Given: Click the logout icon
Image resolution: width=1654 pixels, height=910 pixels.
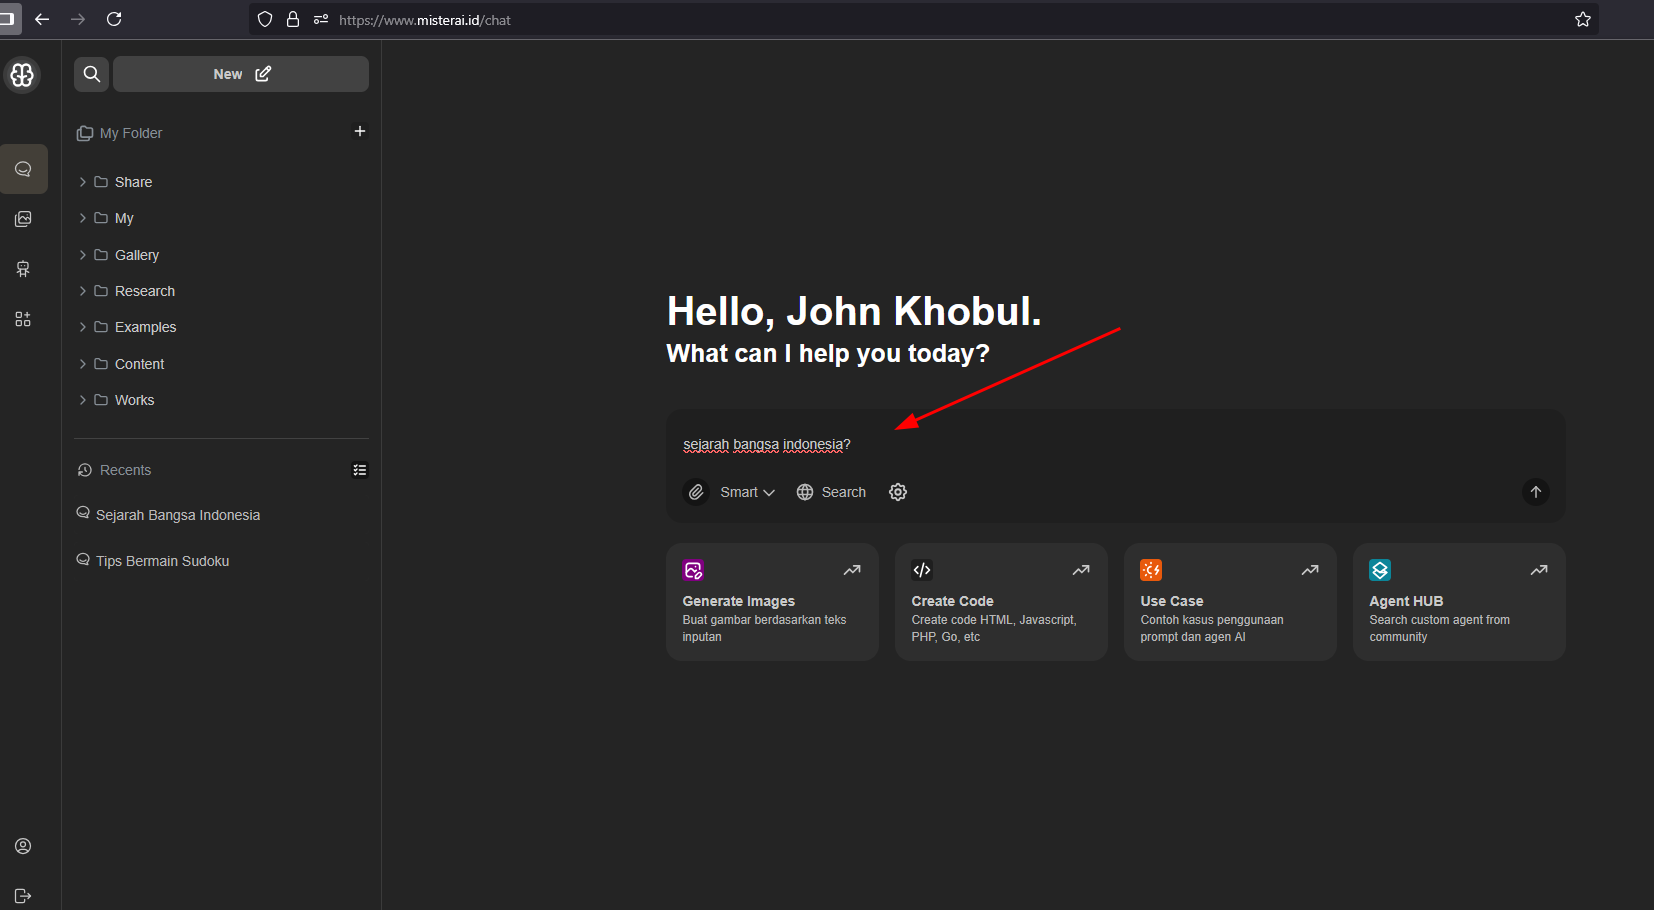Looking at the screenshot, I should [23, 896].
